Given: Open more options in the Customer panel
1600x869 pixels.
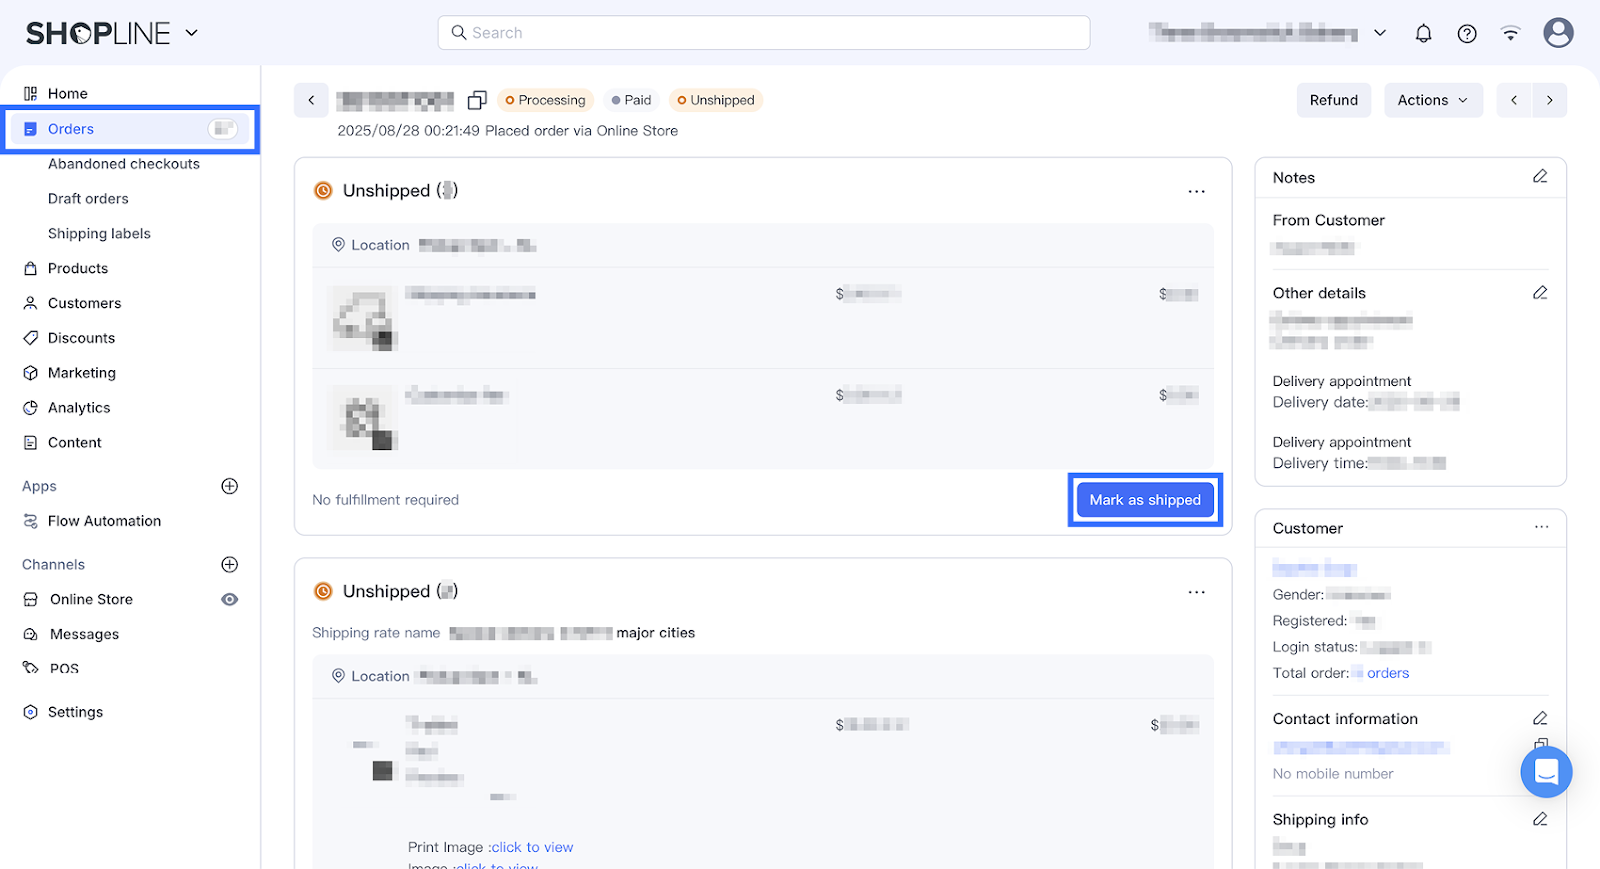Looking at the screenshot, I should point(1541,527).
